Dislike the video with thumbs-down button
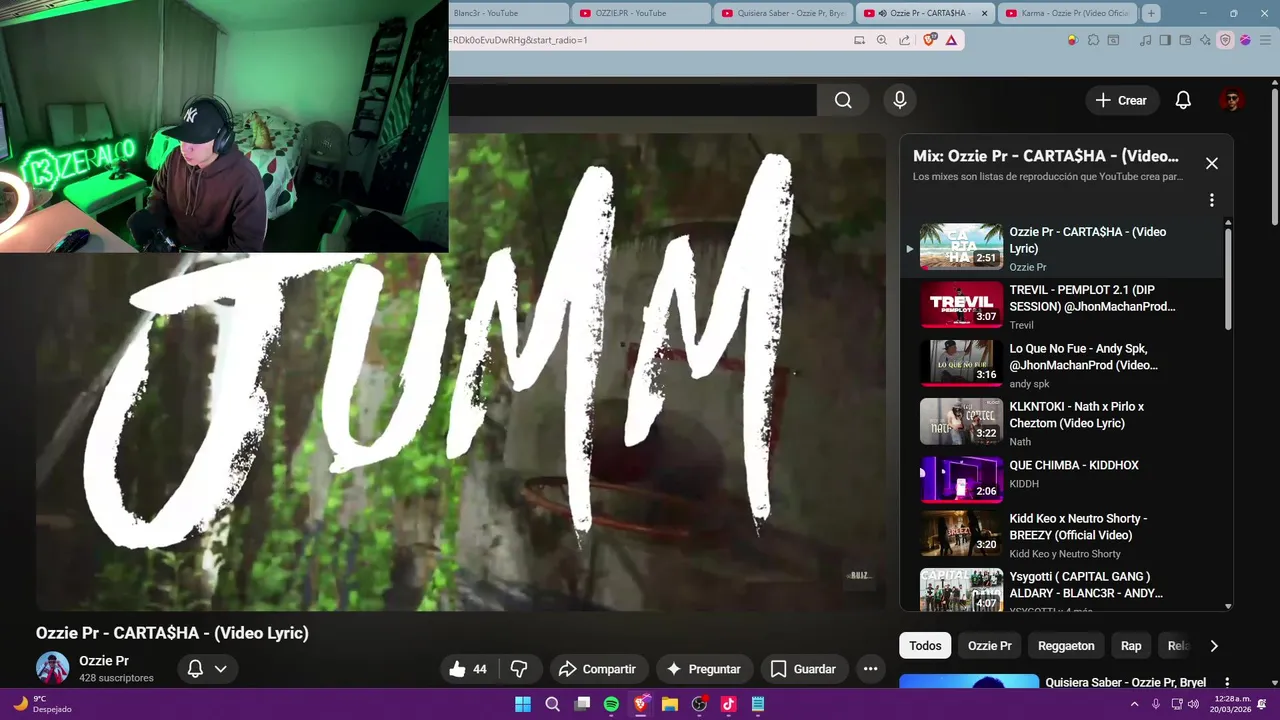Screen dimensions: 1280x720 [x=519, y=669]
